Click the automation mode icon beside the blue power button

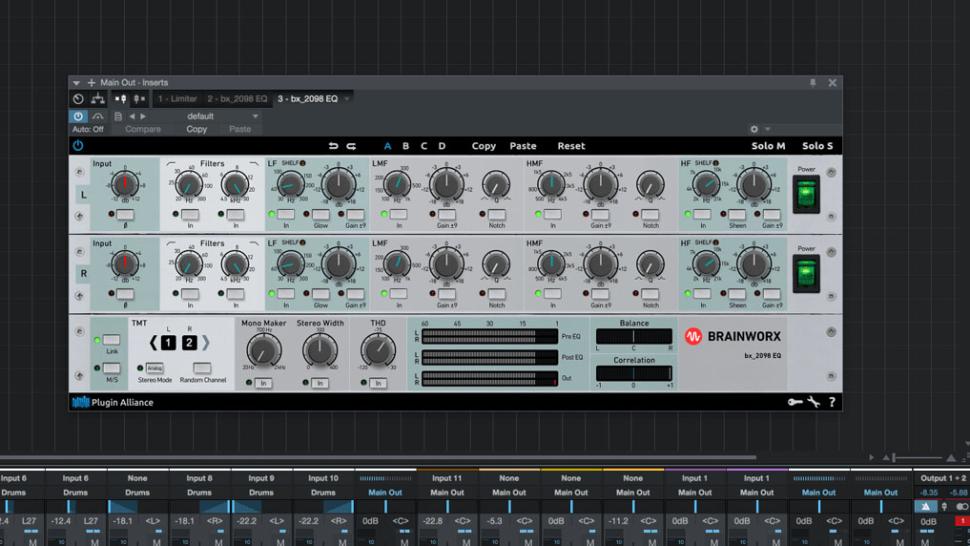(98, 116)
